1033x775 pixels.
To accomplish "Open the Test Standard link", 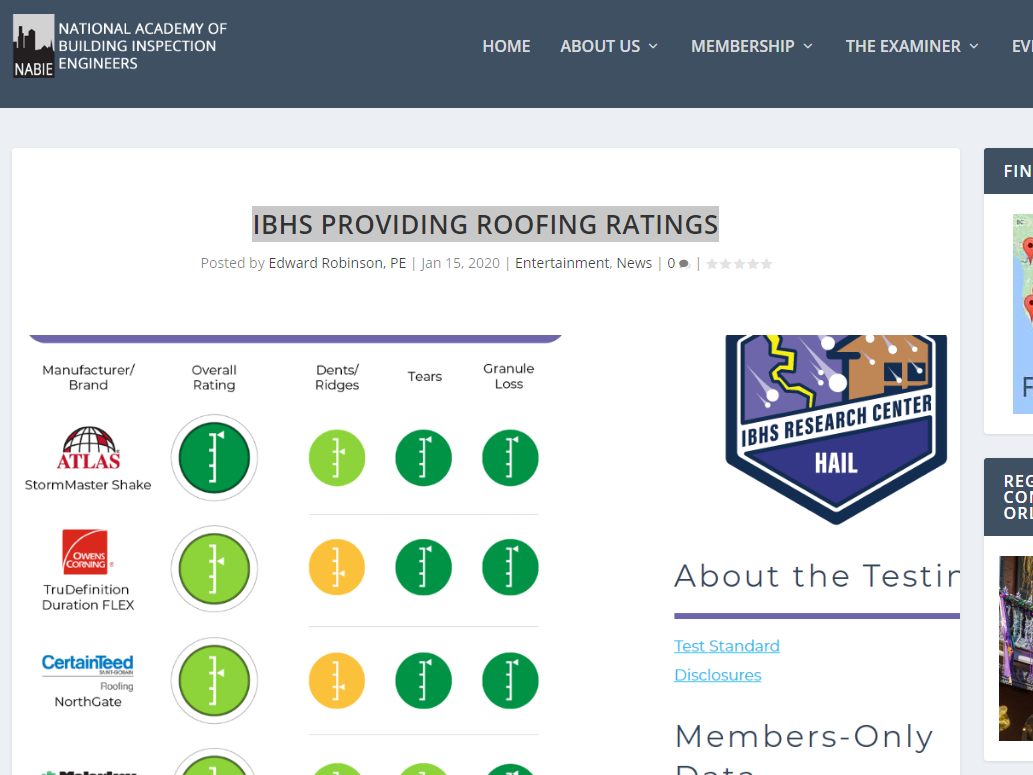I will tap(727, 646).
